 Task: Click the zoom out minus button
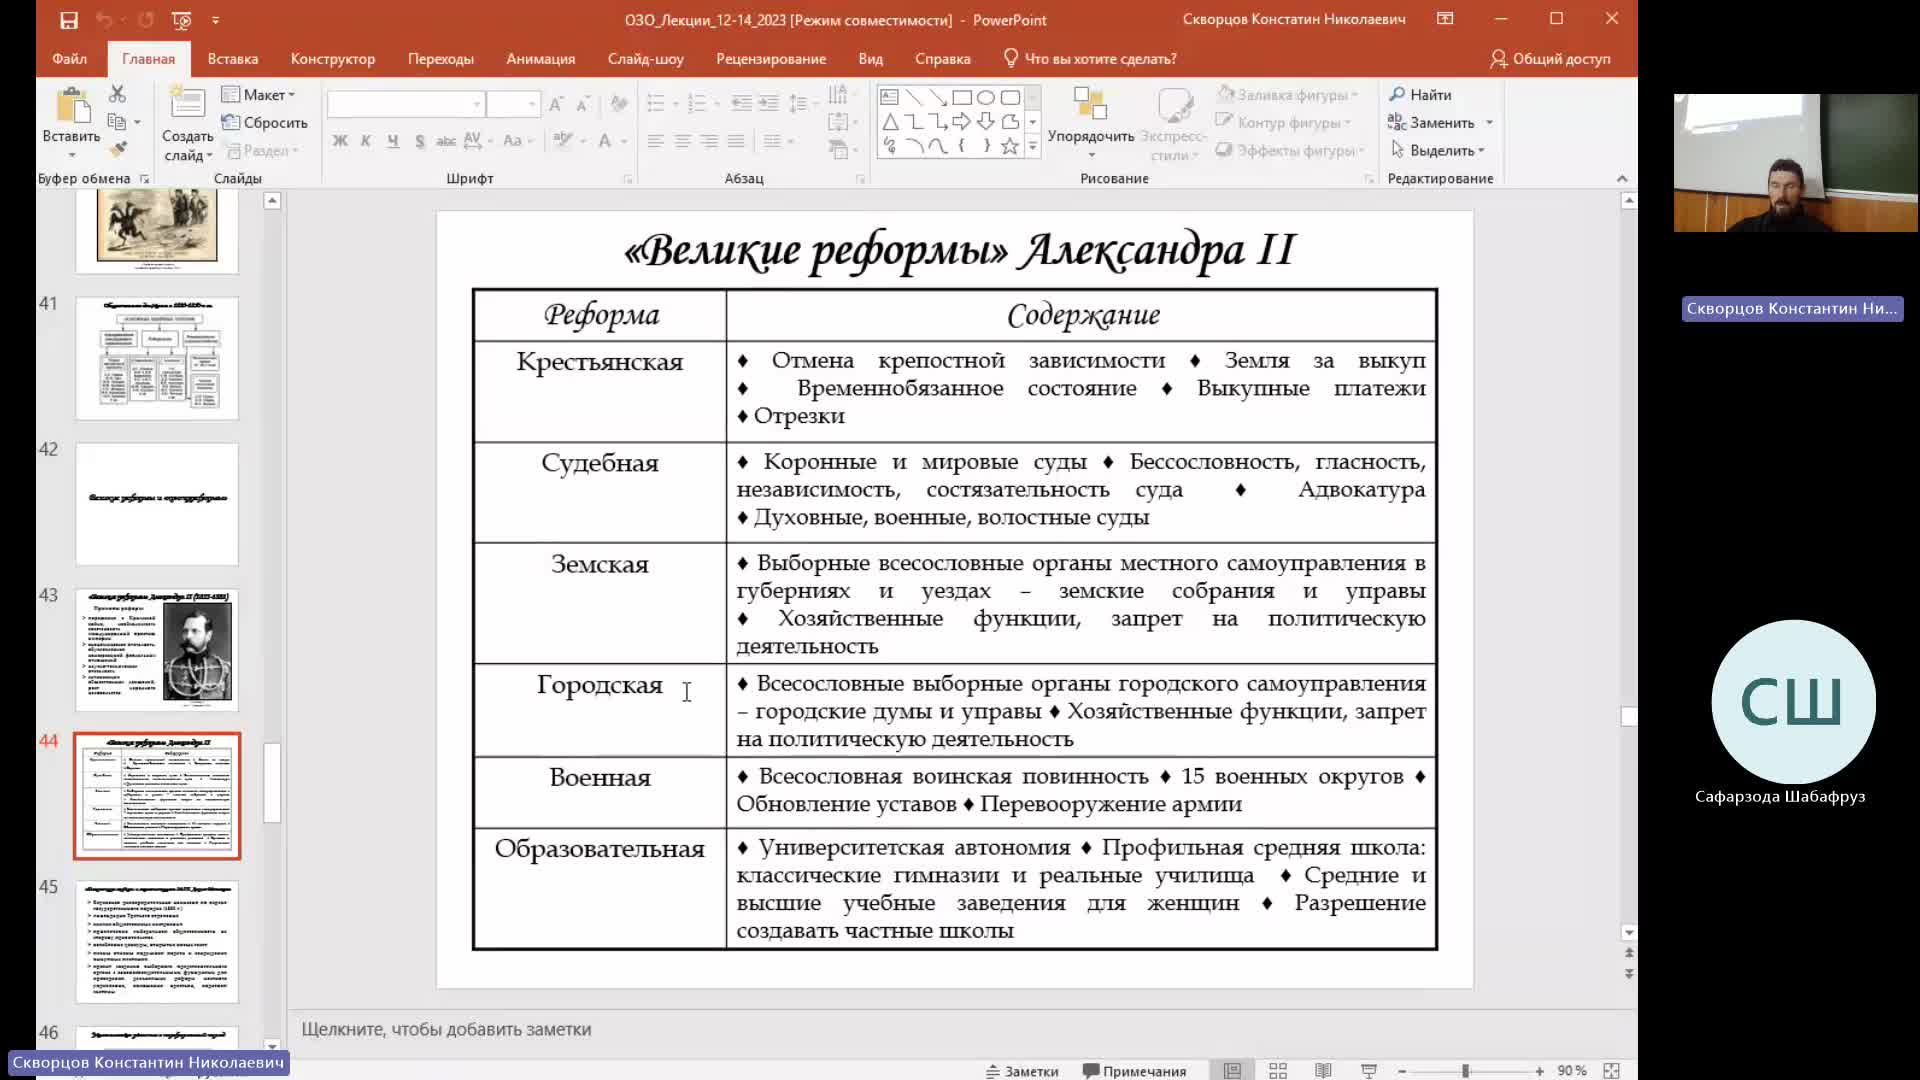pyautogui.click(x=1402, y=1070)
